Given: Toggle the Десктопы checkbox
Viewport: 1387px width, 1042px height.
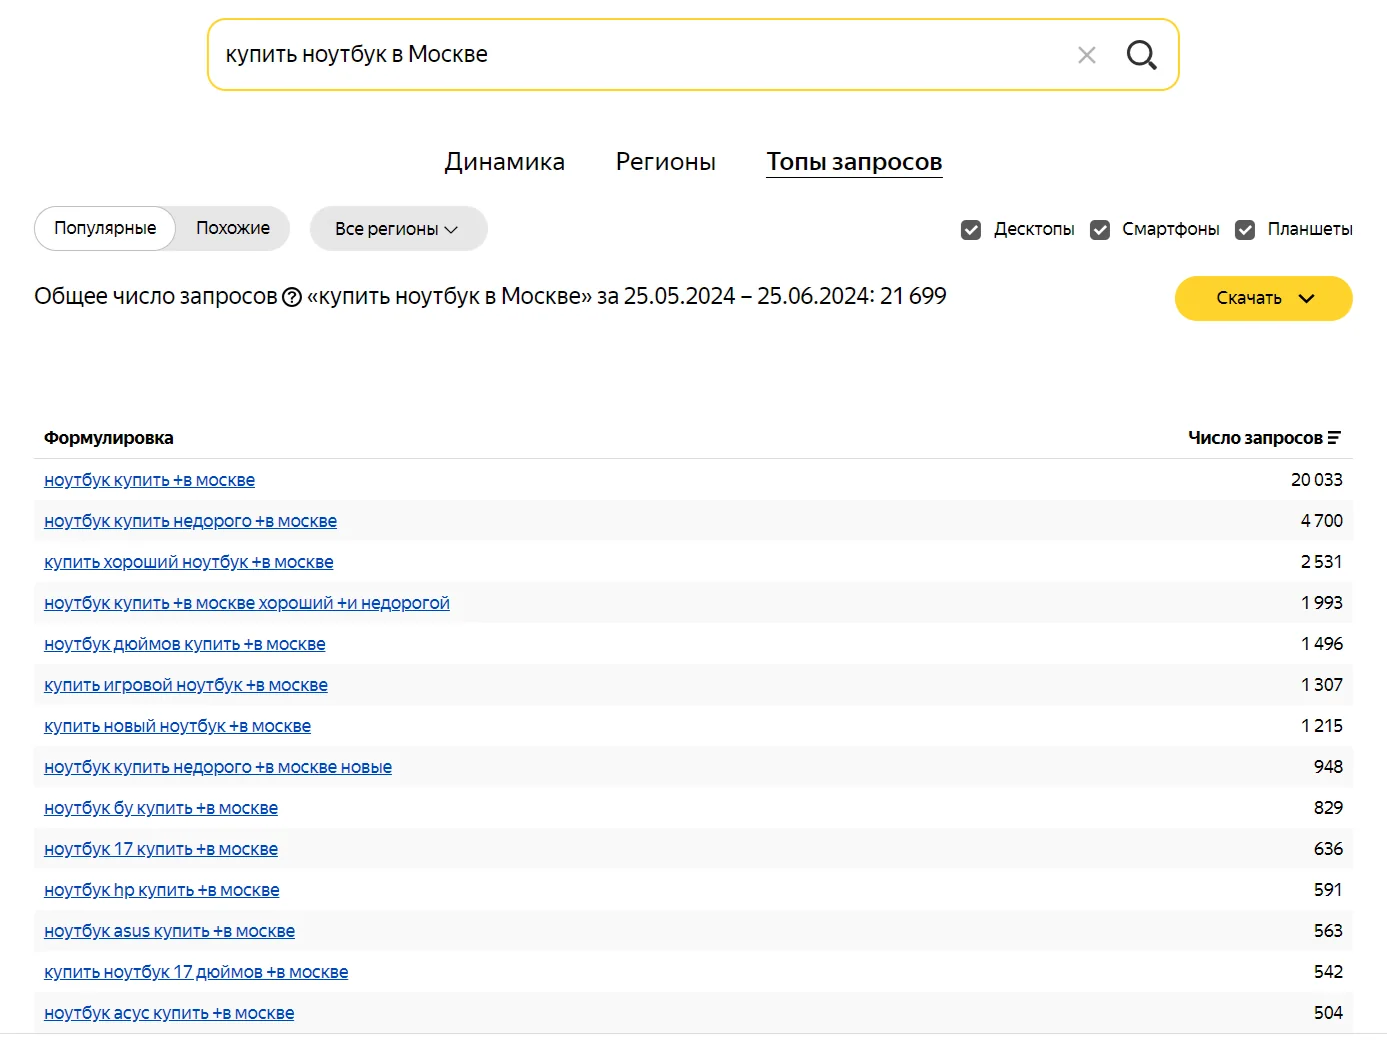Looking at the screenshot, I should click(971, 230).
